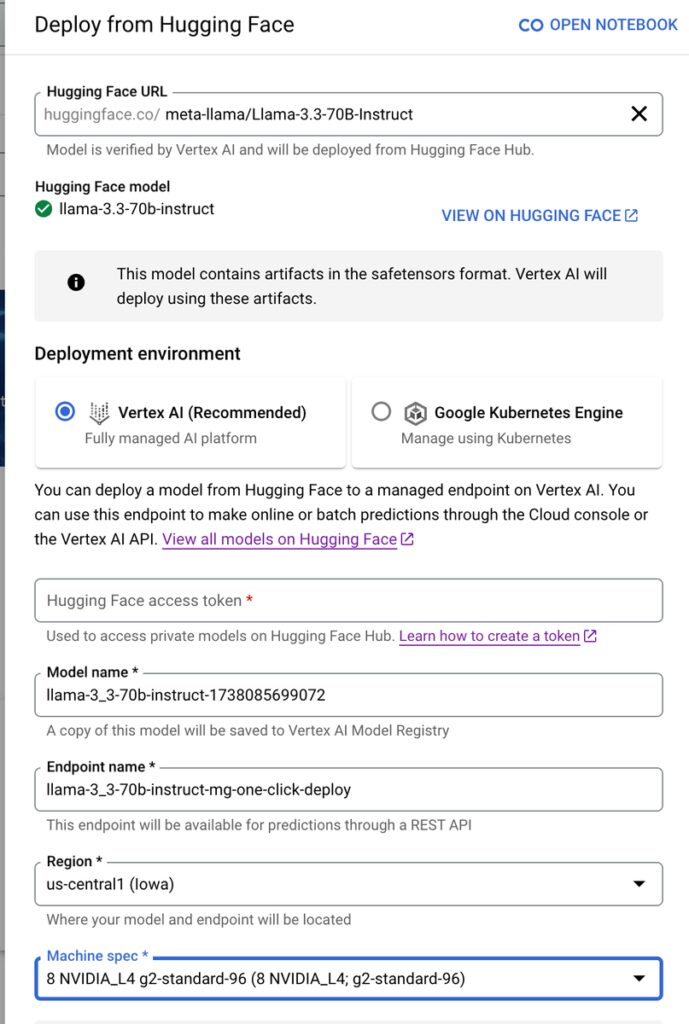Follow View all models on Hugging Face link
The image size is (689, 1024).
279,539
